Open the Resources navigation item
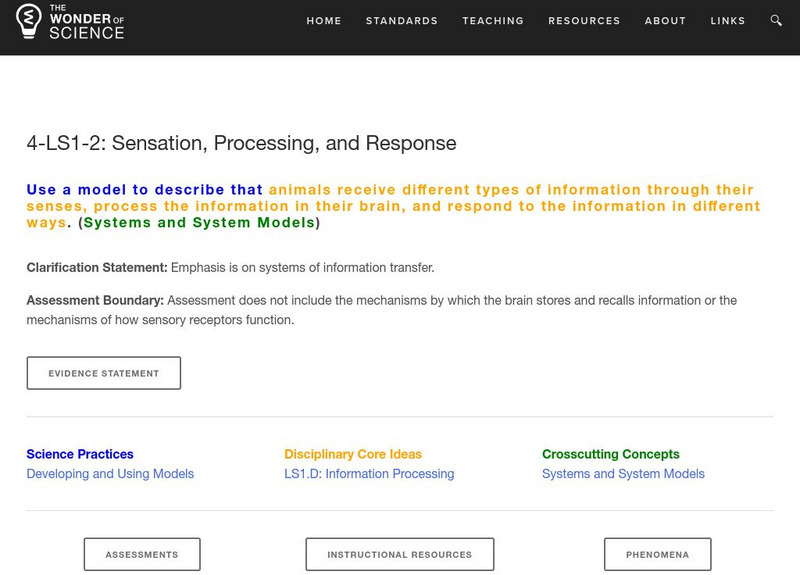 [x=584, y=21]
